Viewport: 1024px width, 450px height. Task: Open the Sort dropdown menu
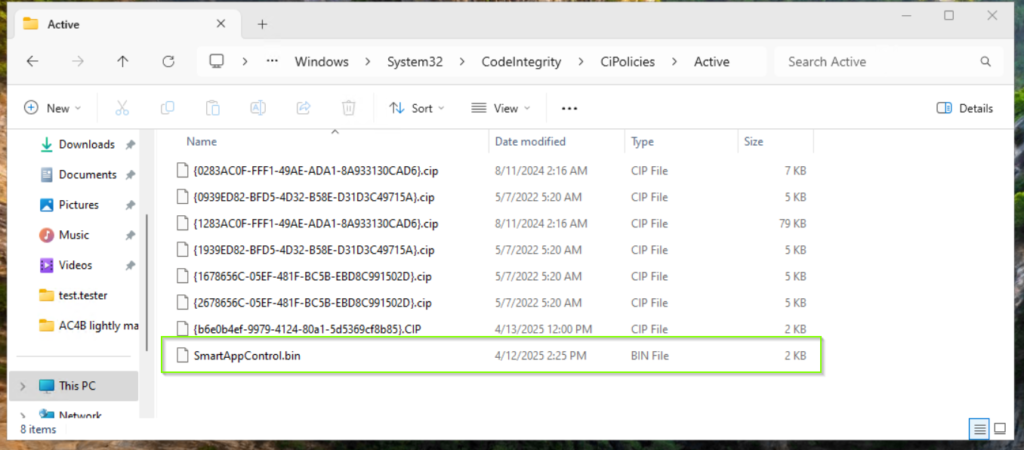pos(416,108)
